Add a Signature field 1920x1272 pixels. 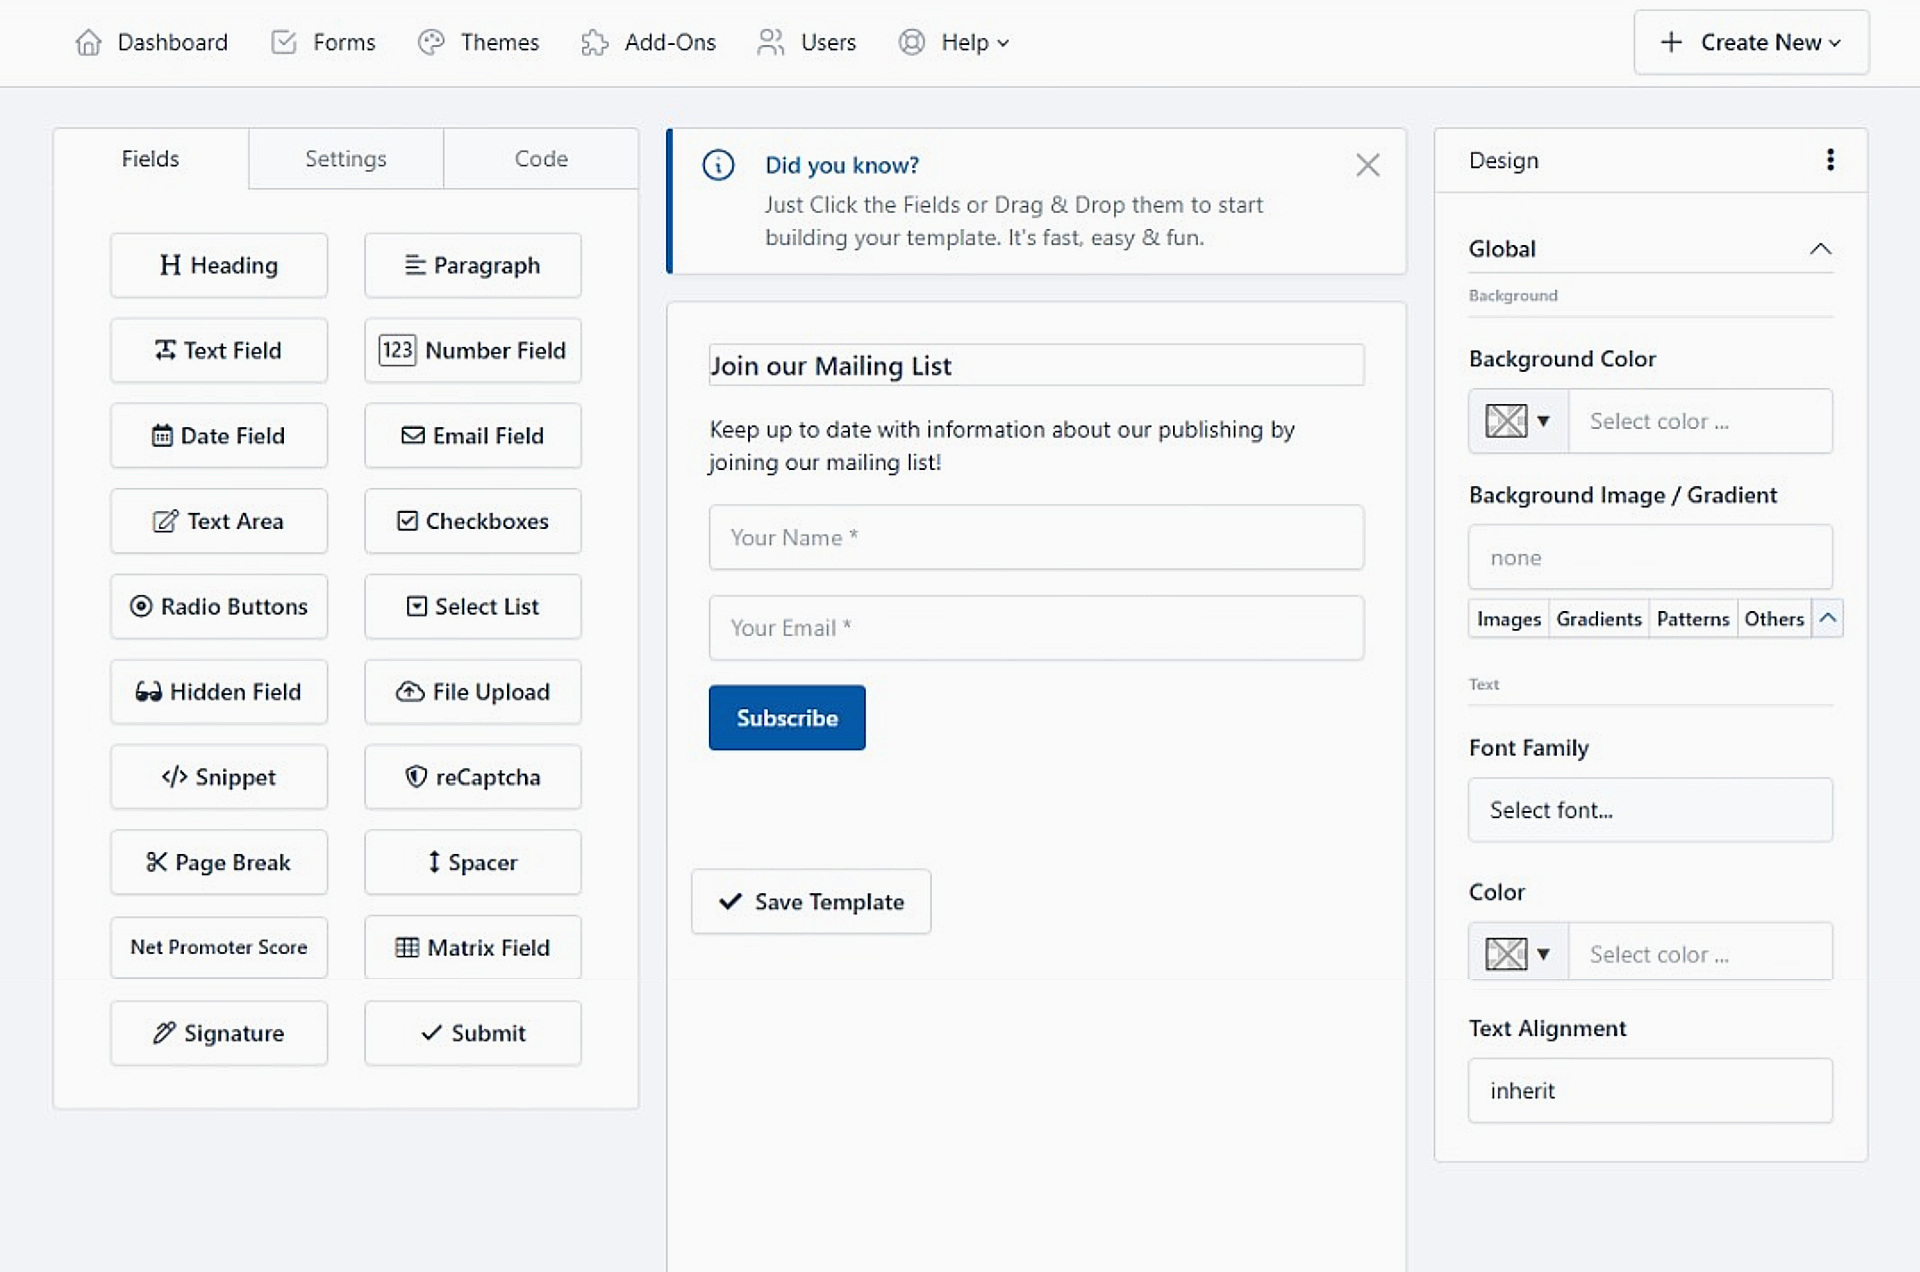pyautogui.click(x=218, y=1033)
